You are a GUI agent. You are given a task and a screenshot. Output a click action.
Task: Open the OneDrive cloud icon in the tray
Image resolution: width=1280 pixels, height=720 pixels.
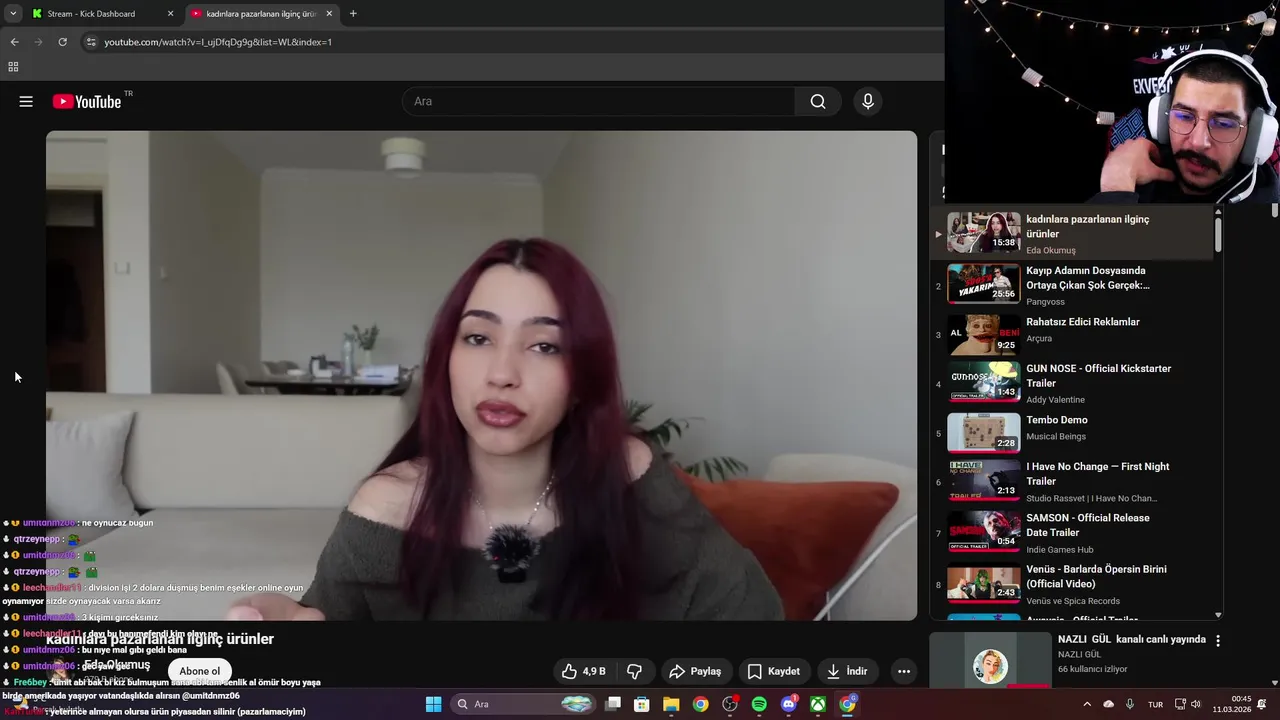tap(1108, 704)
